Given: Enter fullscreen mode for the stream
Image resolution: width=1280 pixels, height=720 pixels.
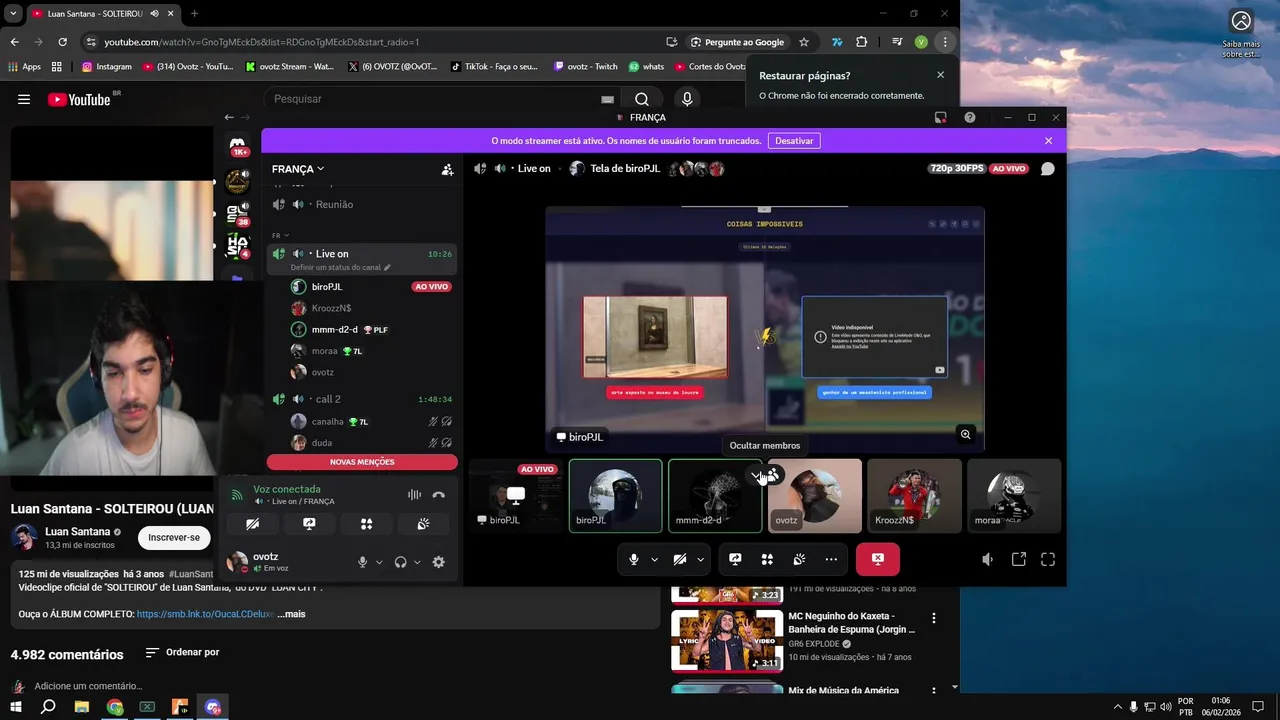Looking at the screenshot, I should pos(1048,560).
